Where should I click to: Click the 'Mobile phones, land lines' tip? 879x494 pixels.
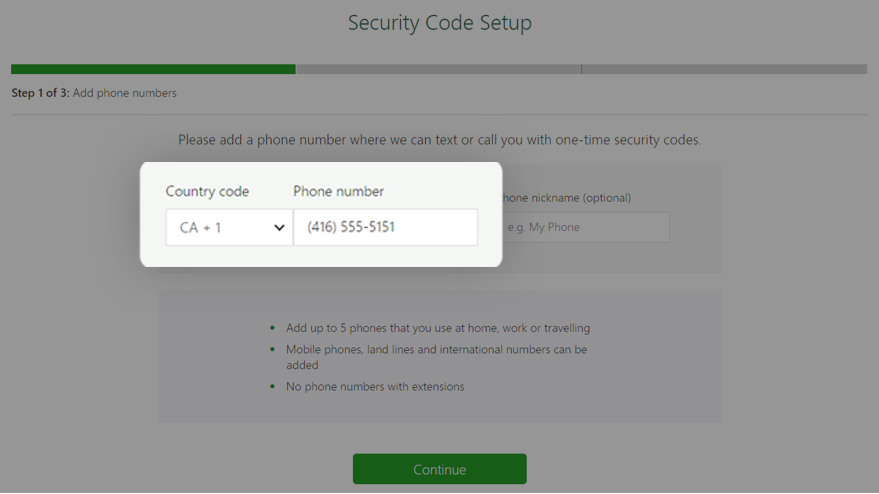pos(437,357)
